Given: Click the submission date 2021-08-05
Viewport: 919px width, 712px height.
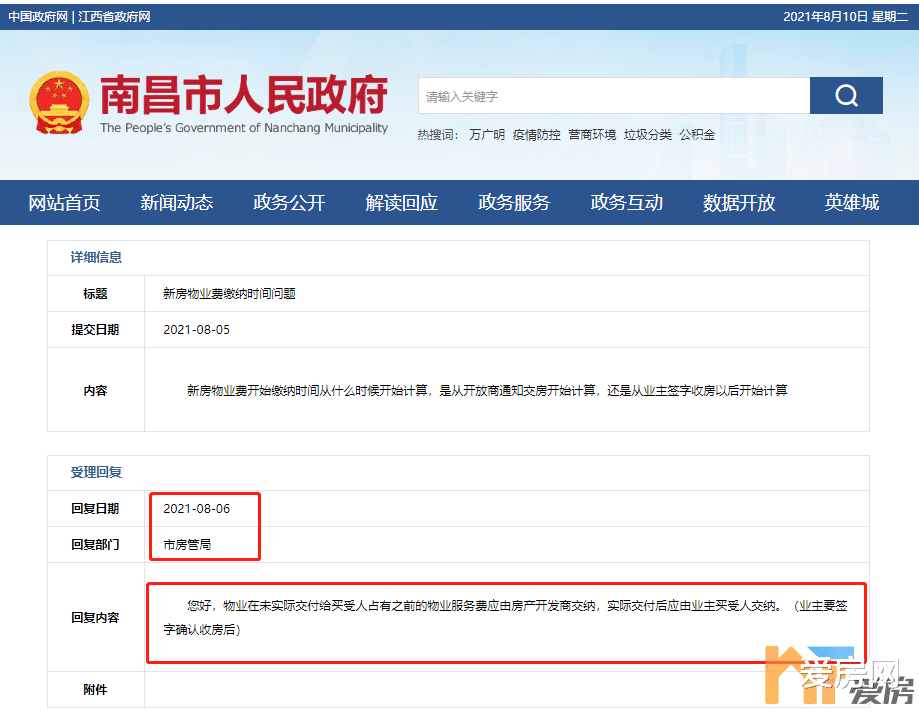Looking at the screenshot, I should 196,330.
